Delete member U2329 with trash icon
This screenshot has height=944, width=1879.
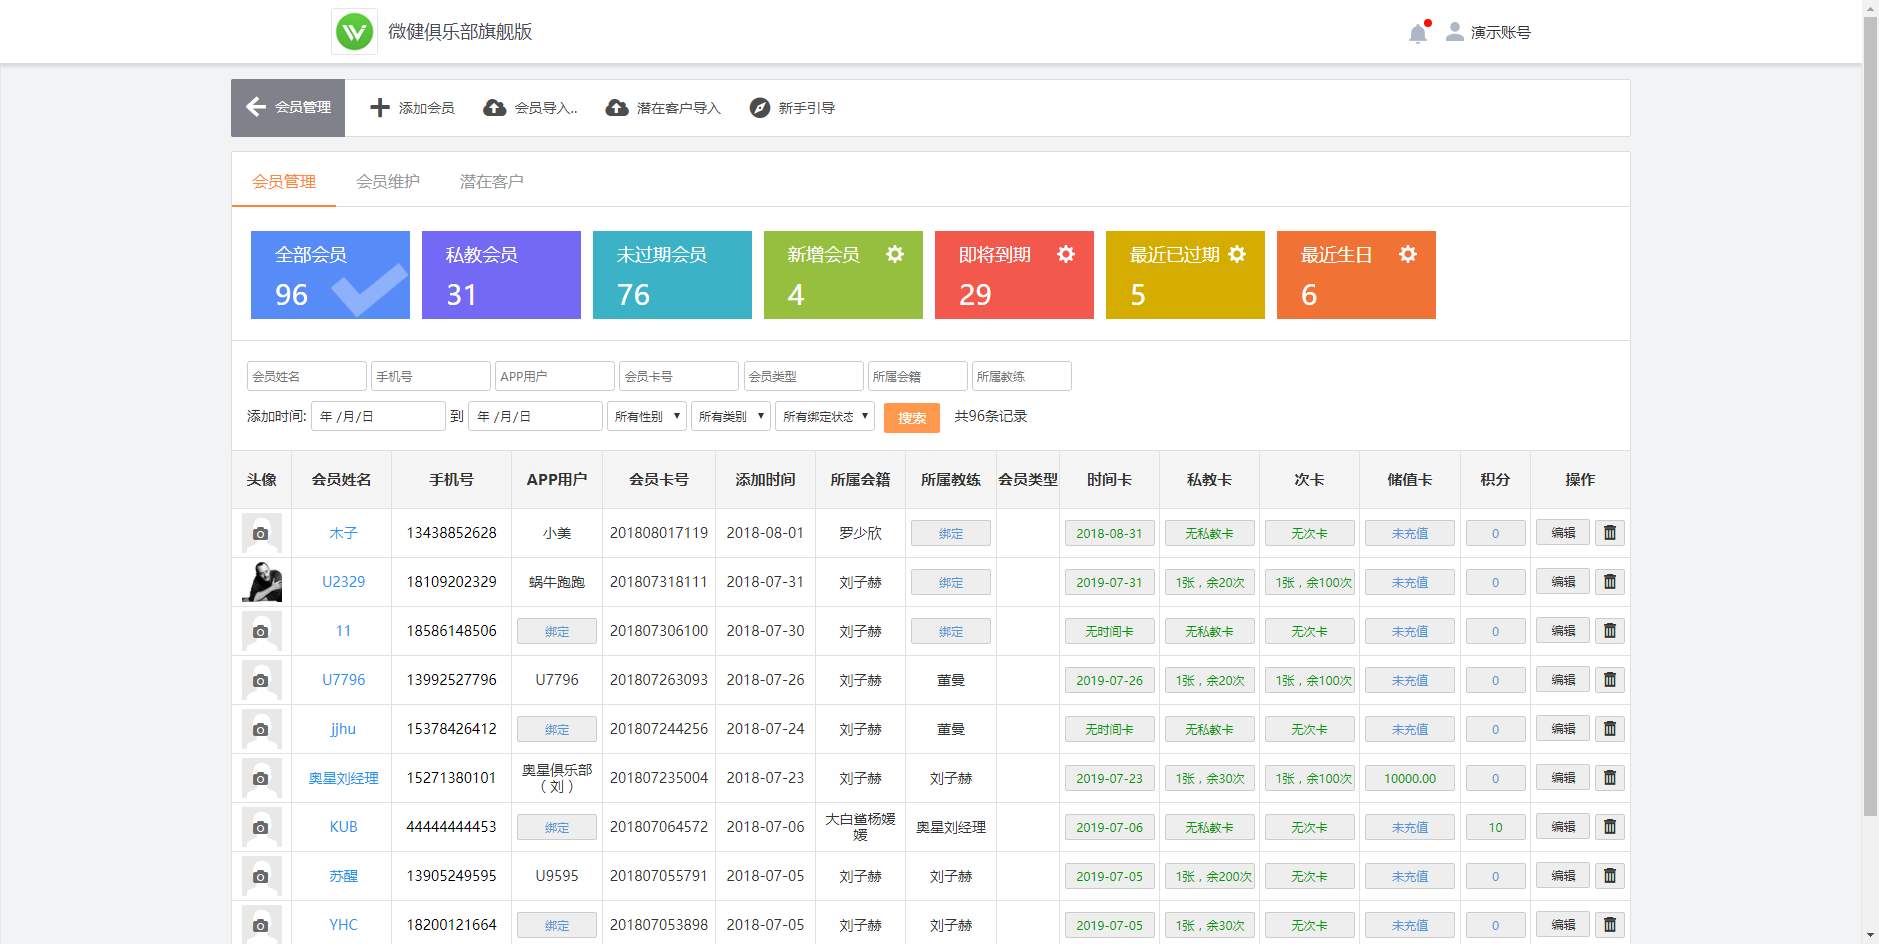(1610, 582)
